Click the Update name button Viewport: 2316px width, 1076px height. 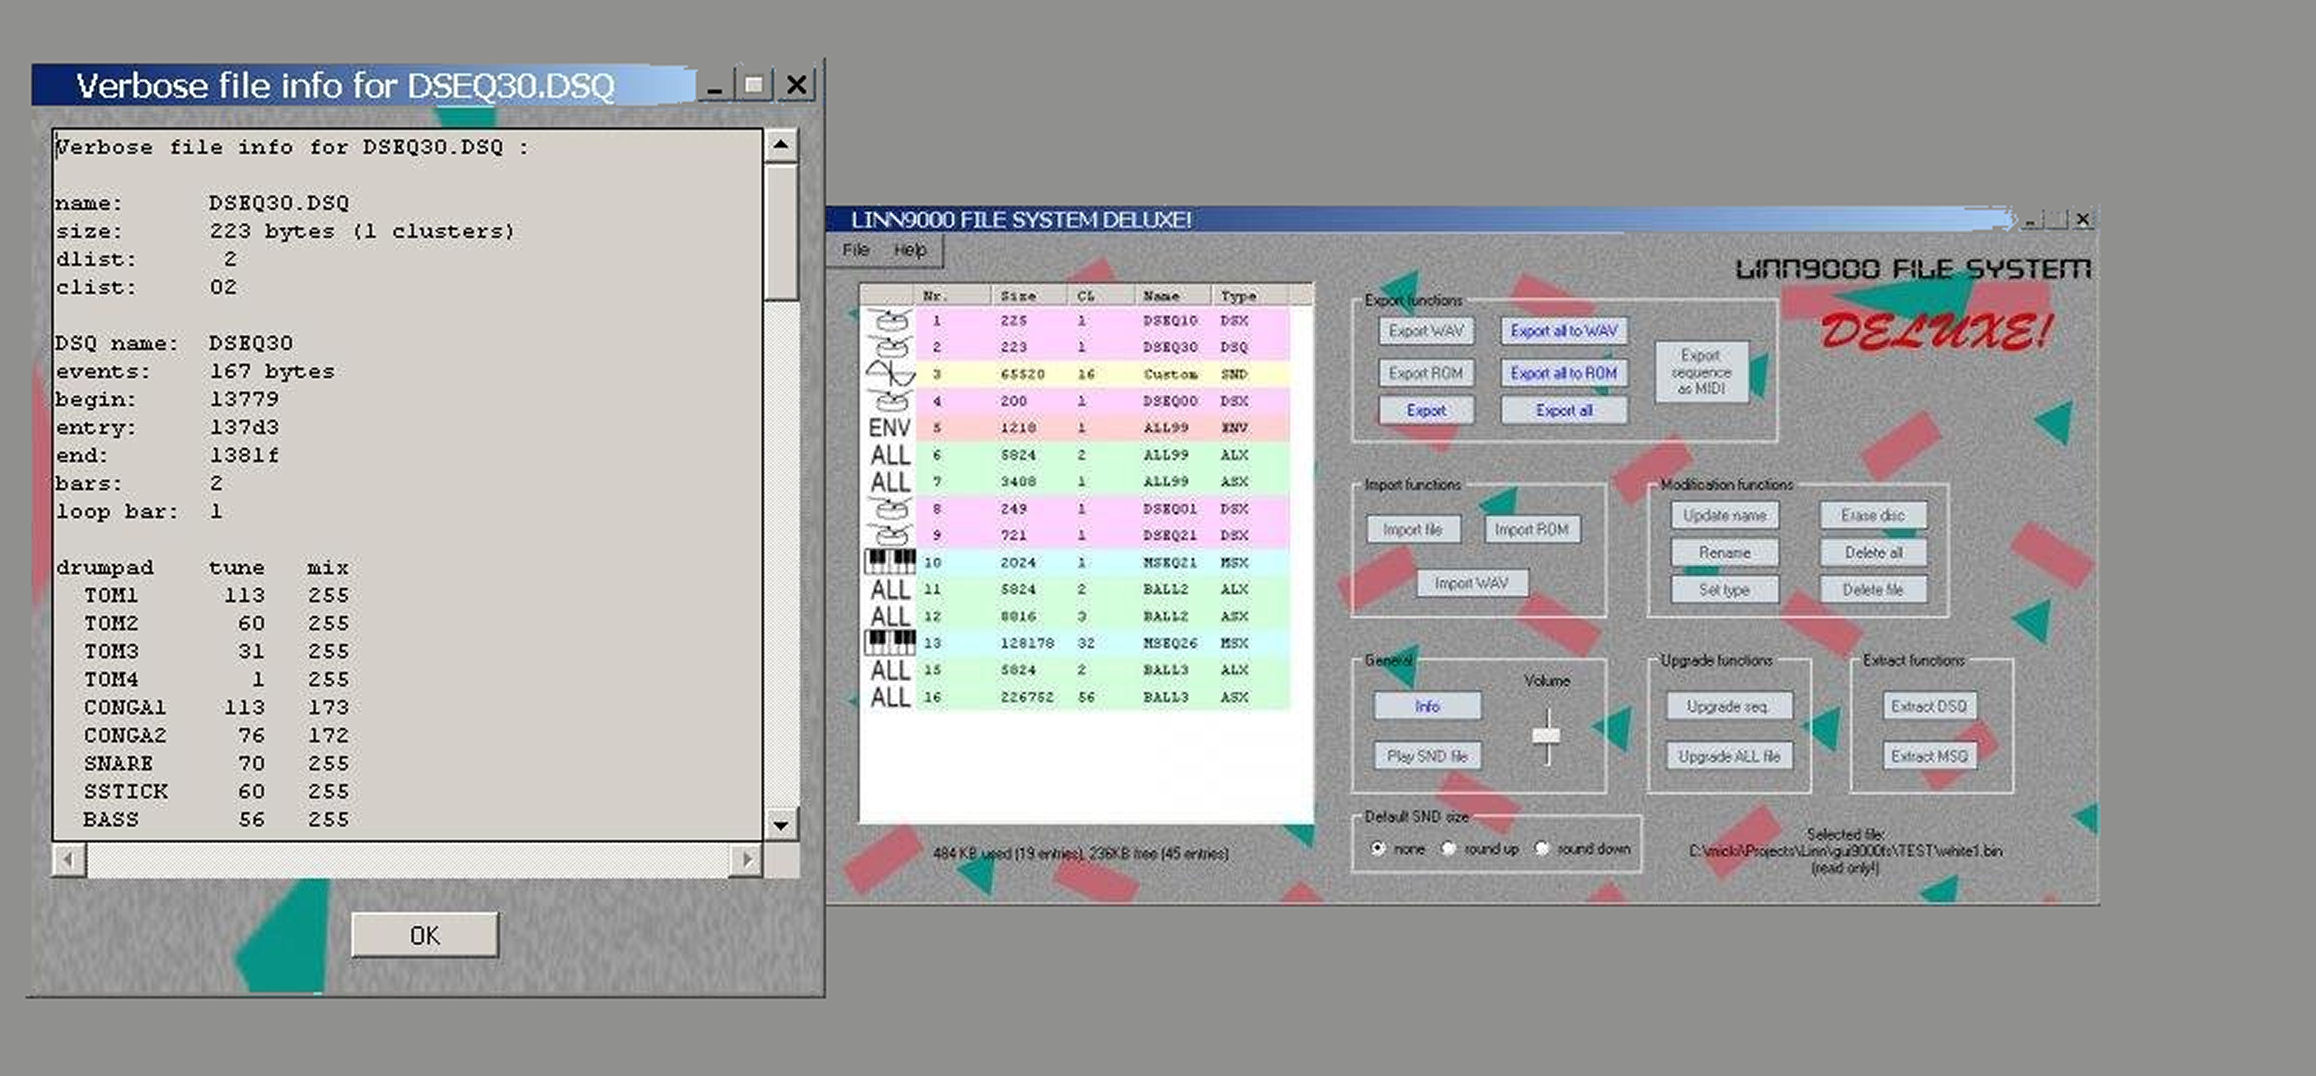click(1724, 515)
